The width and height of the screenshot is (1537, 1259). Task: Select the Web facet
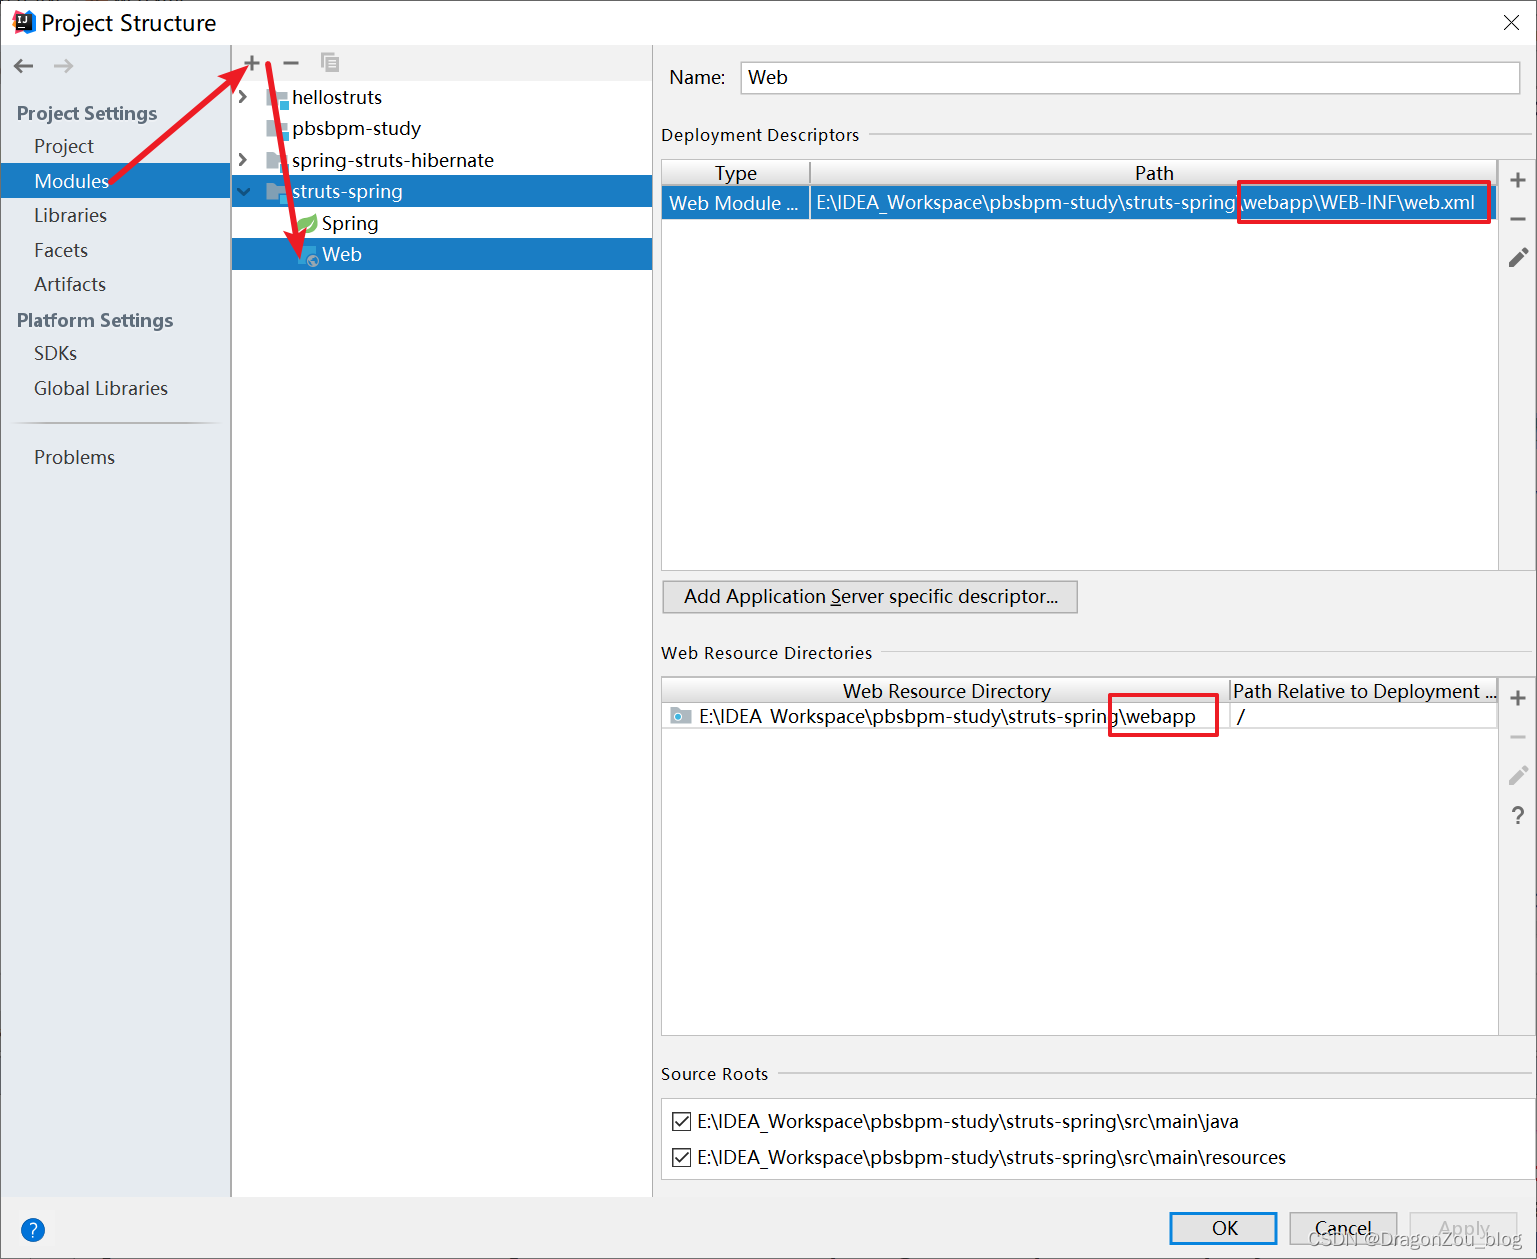442,254
